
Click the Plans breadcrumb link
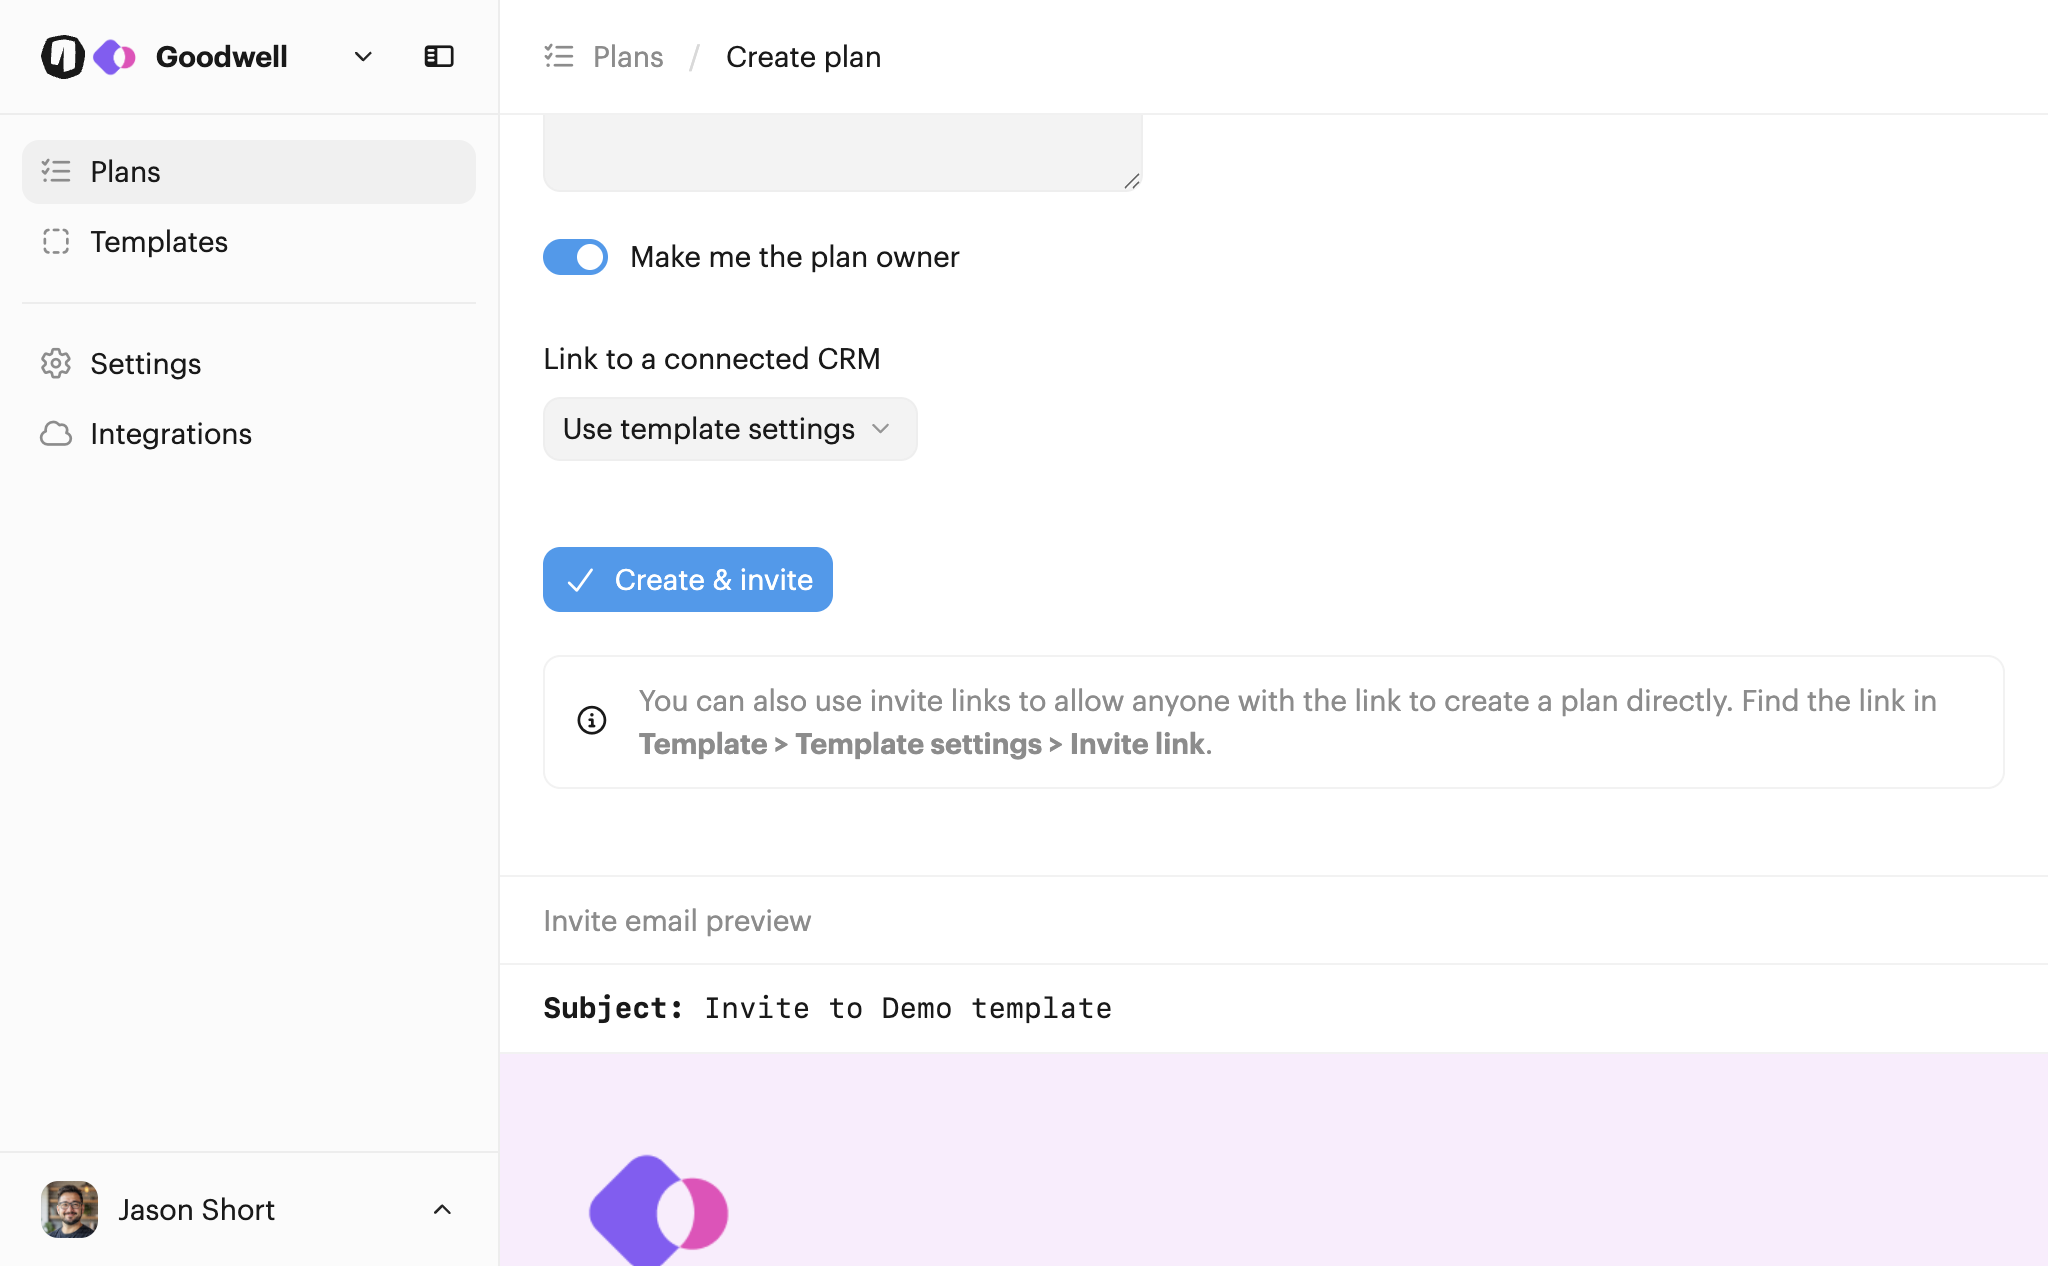627,57
